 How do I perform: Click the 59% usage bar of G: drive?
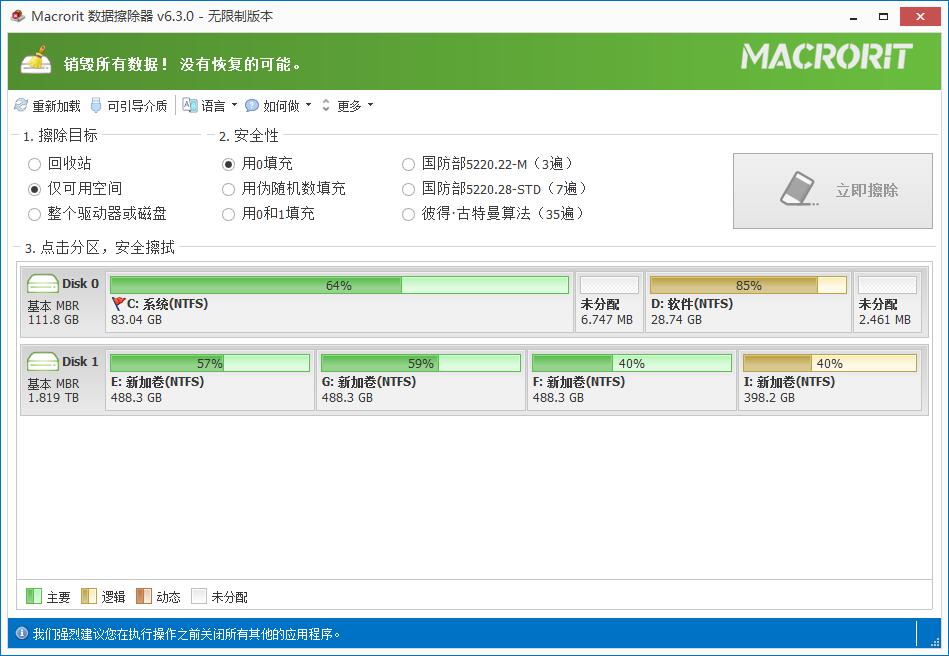[421, 363]
